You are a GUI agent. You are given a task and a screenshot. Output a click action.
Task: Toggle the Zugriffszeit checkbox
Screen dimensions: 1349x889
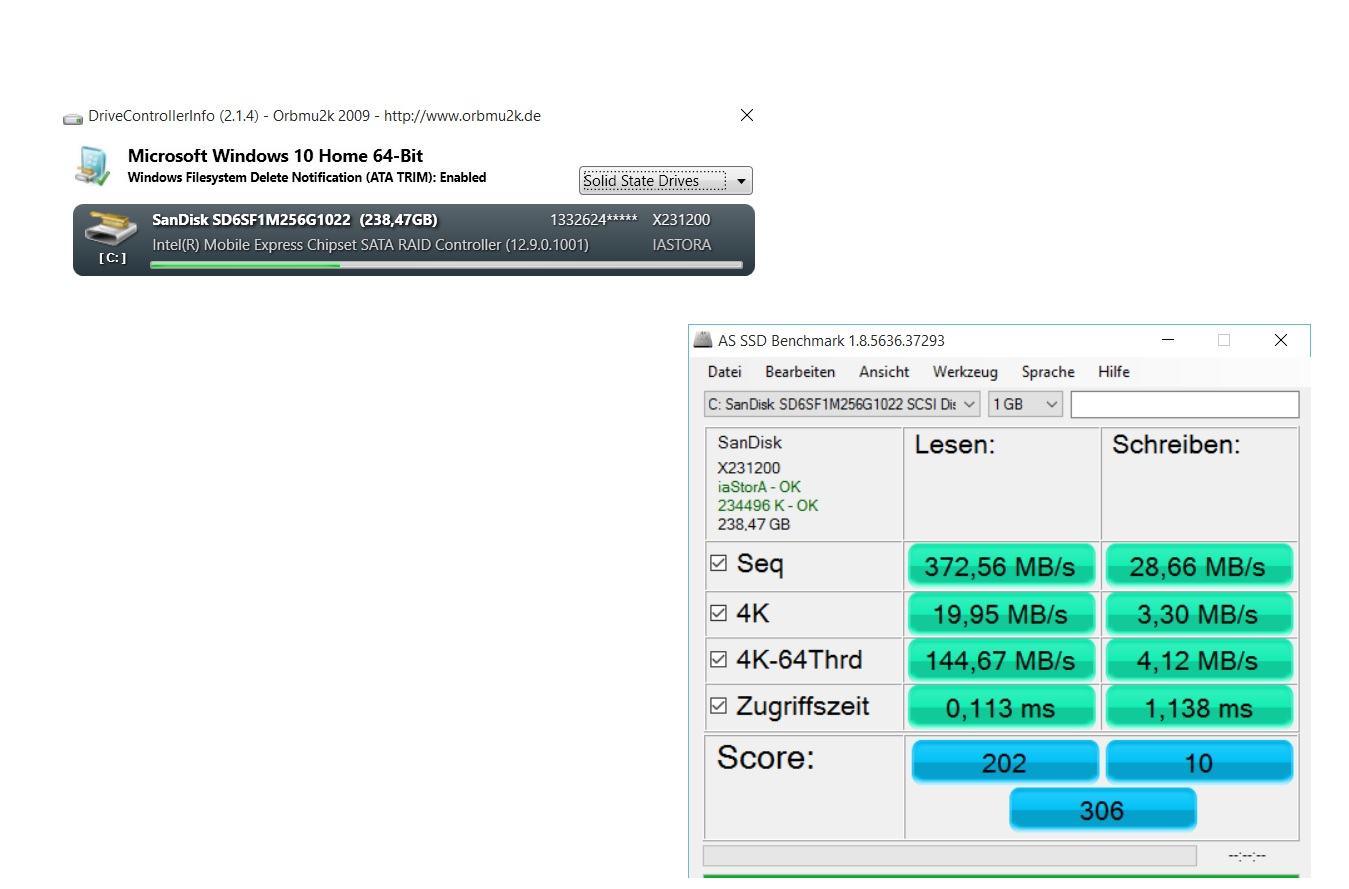(x=718, y=706)
